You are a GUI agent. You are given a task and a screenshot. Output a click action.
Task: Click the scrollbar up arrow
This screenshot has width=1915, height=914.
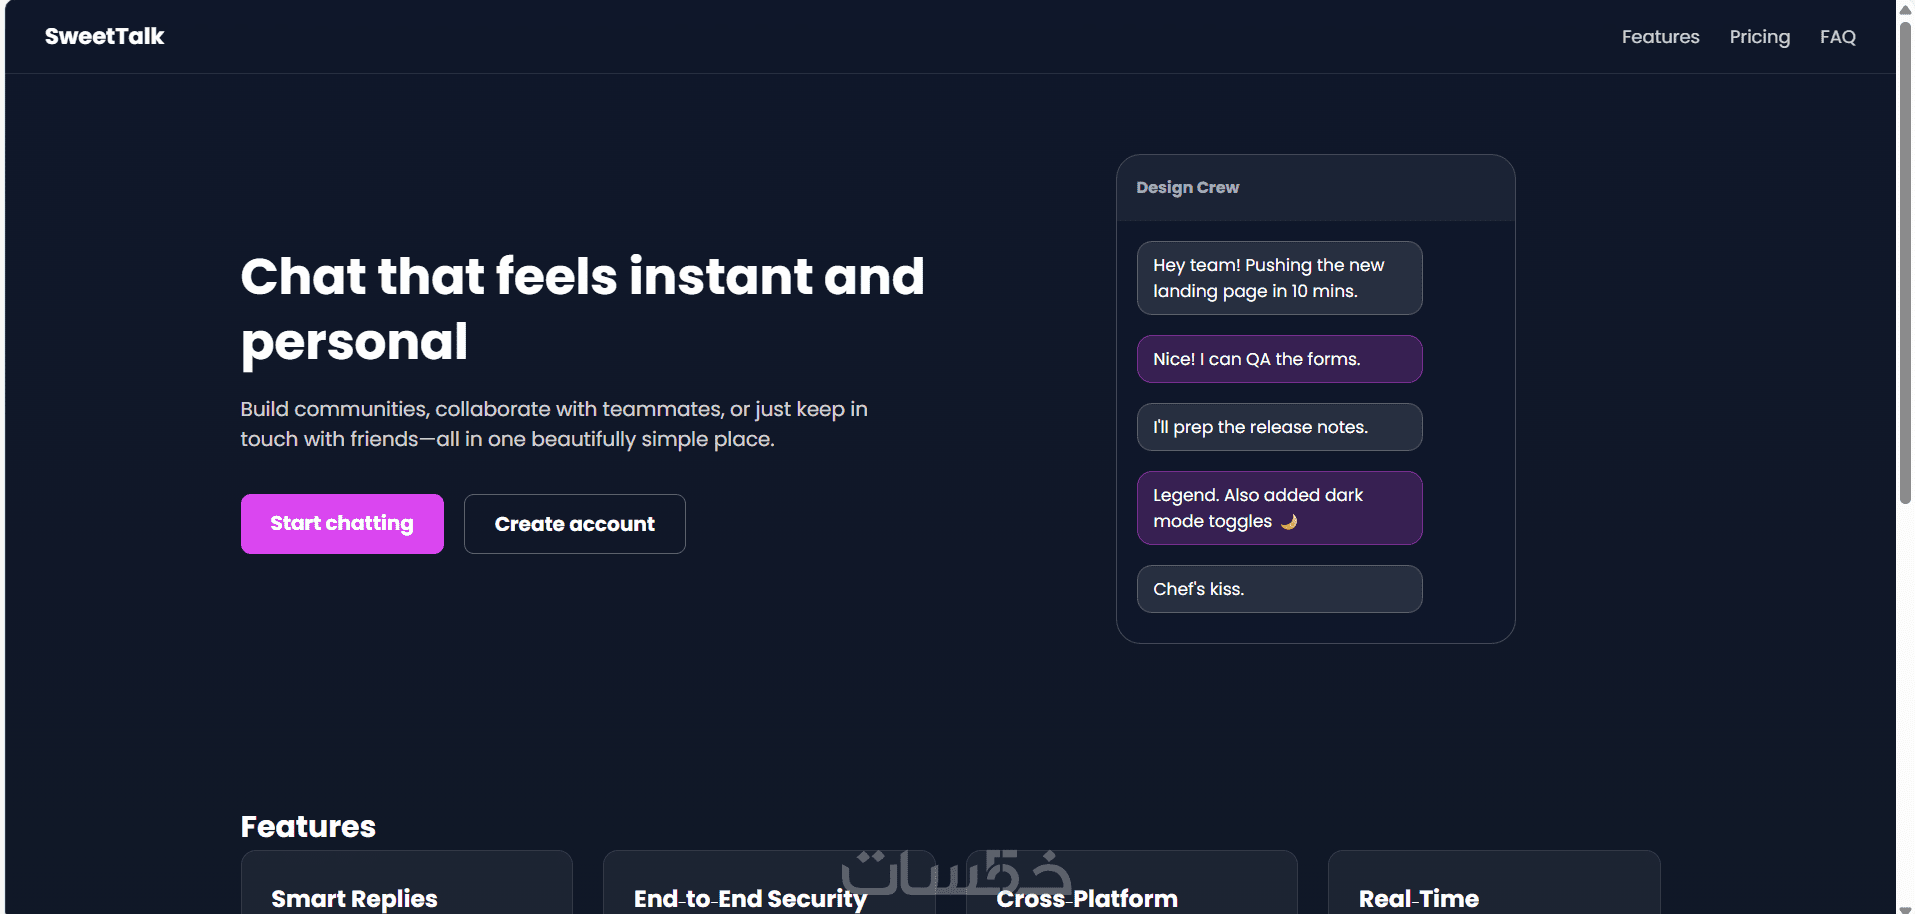coord(1905,6)
